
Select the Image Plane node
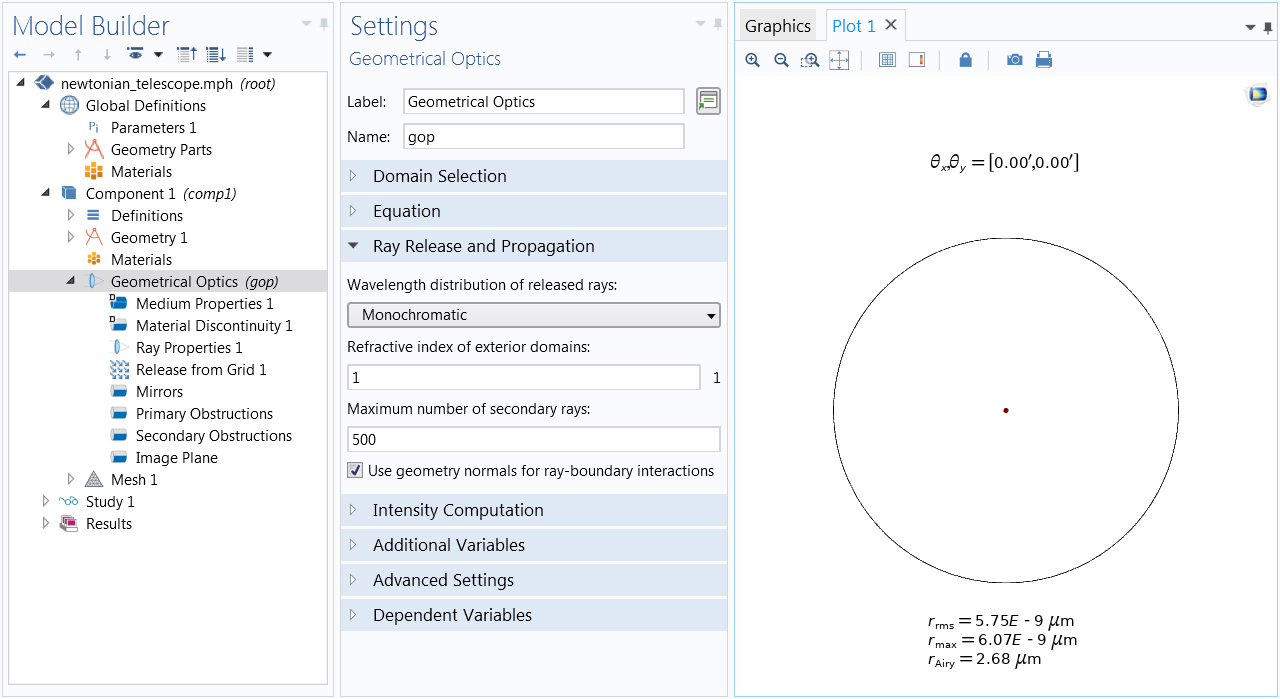coord(176,458)
